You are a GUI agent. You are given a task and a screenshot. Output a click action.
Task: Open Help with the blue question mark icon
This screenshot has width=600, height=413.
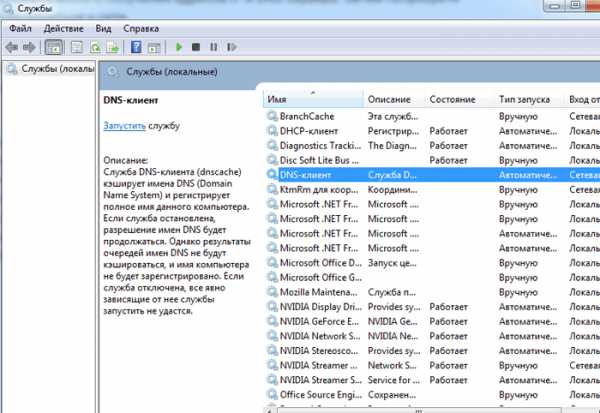coord(136,47)
